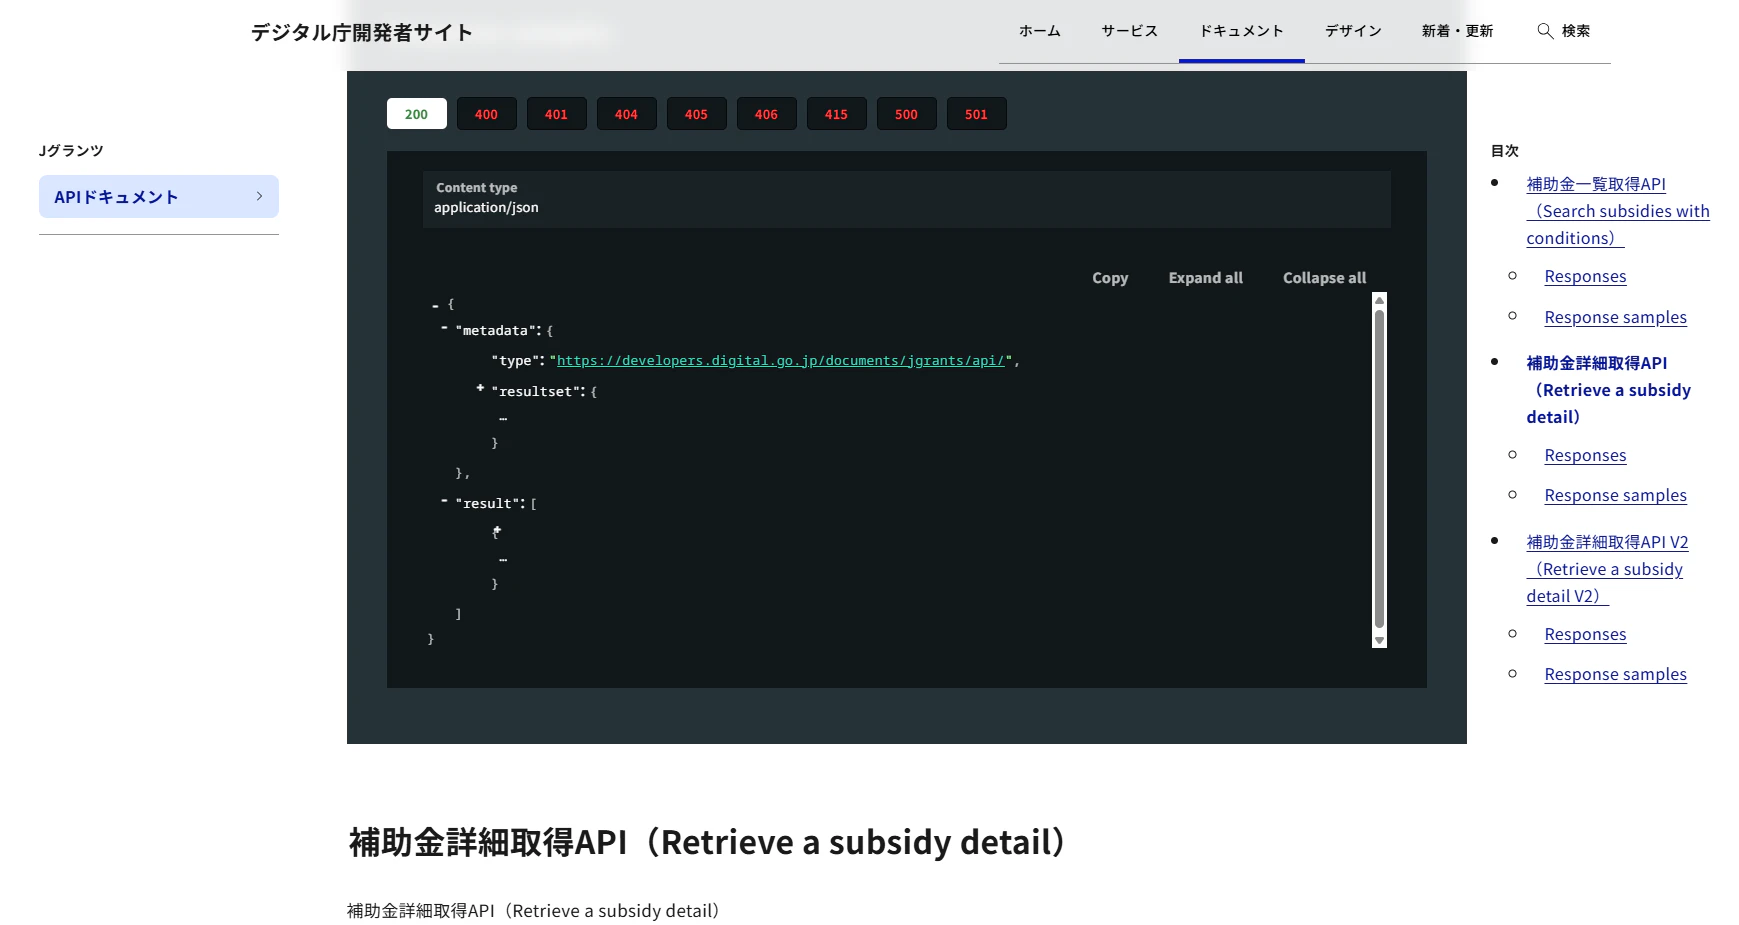Collapse the "metadata" JSON node

coord(444,328)
